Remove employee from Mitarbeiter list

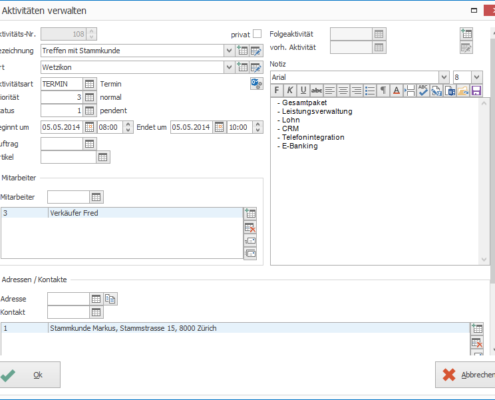[250, 228]
